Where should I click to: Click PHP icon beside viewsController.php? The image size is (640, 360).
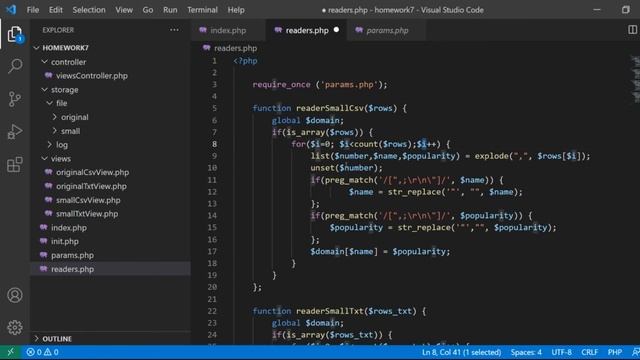coord(49,76)
